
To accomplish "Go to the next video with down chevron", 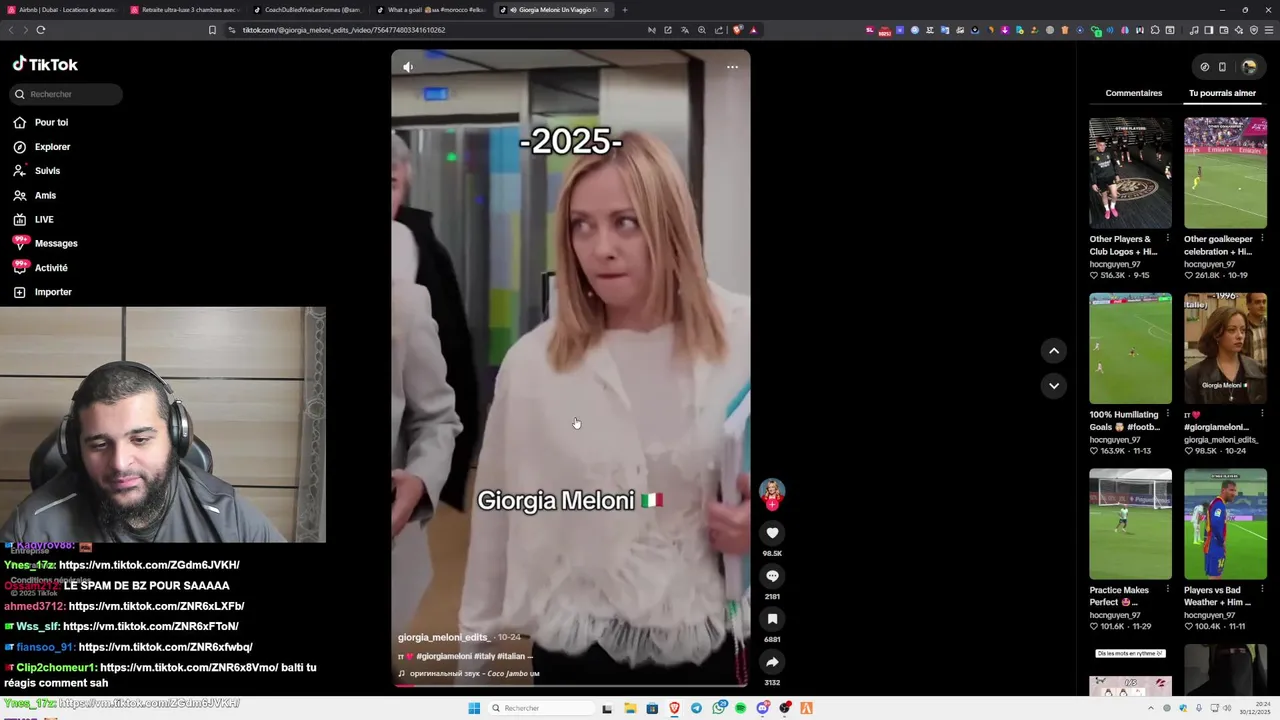I will 1054,386.
